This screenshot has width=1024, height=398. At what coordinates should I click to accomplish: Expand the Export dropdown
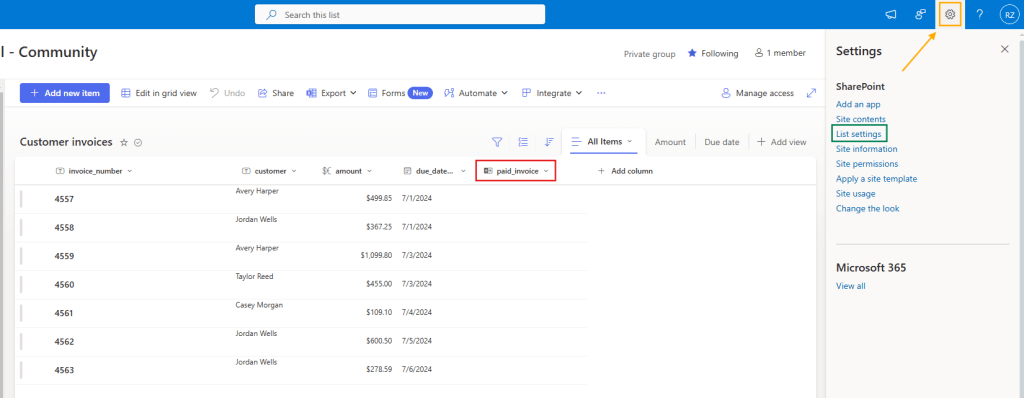tap(331, 93)
